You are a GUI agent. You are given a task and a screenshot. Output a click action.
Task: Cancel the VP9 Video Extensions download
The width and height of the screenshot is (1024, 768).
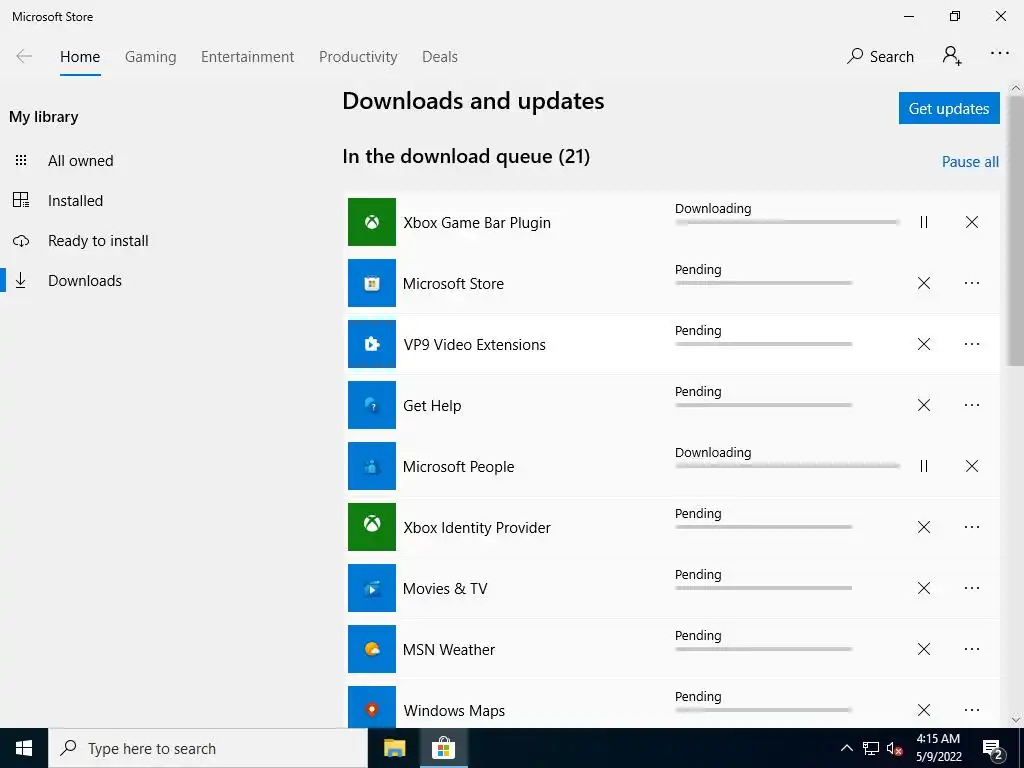coord(923,344)
